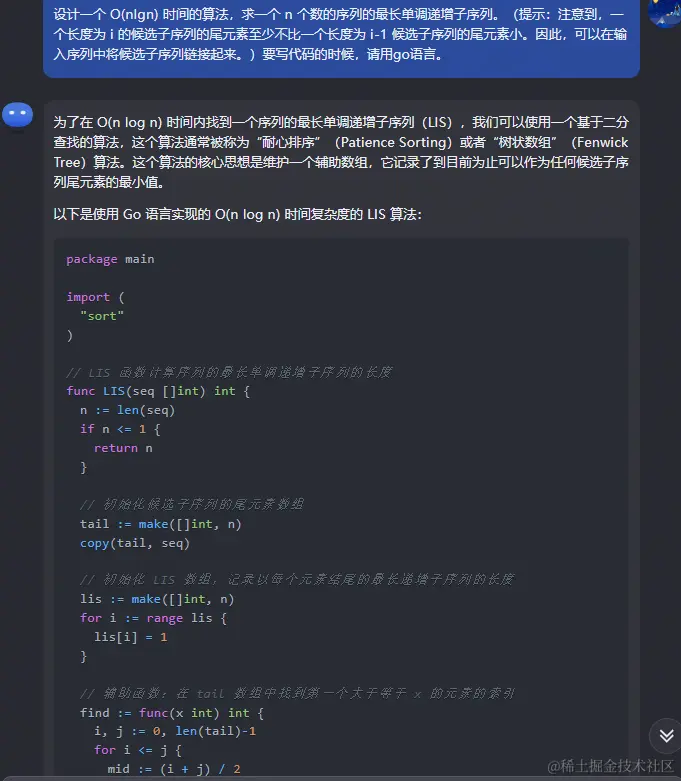
Task: Click the words "Patience Sorting" in the answer
Action: click(x=393, y=142)
